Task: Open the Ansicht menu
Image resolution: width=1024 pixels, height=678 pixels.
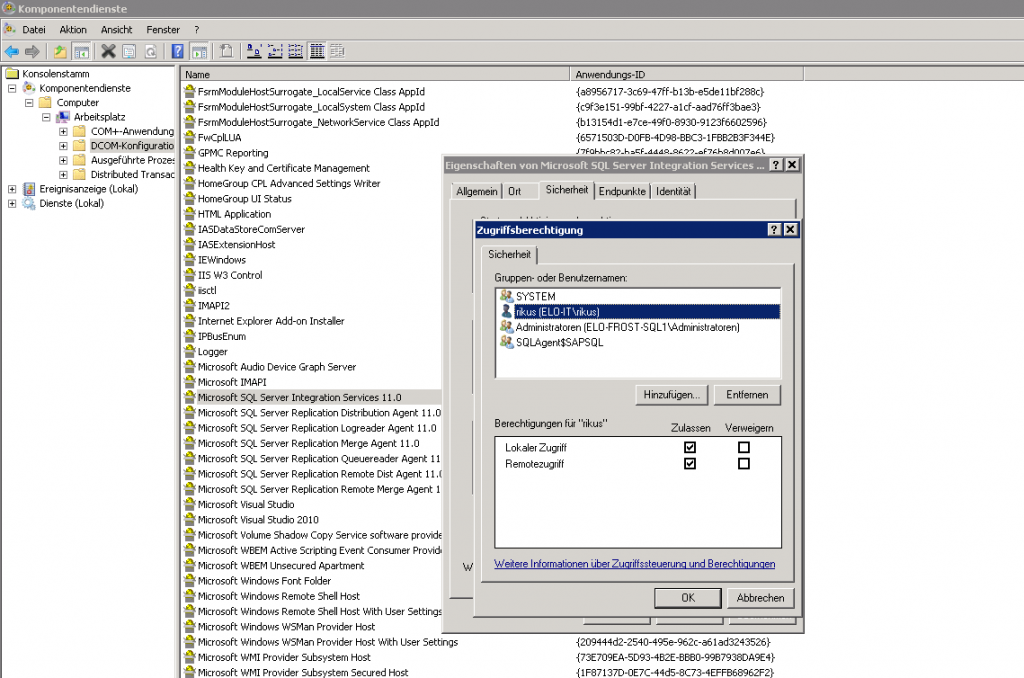Action: pos(116,29)
